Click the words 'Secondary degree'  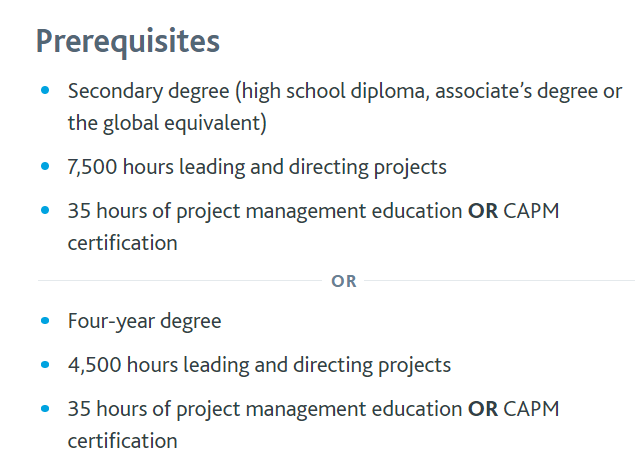click(x=149, y=91)
